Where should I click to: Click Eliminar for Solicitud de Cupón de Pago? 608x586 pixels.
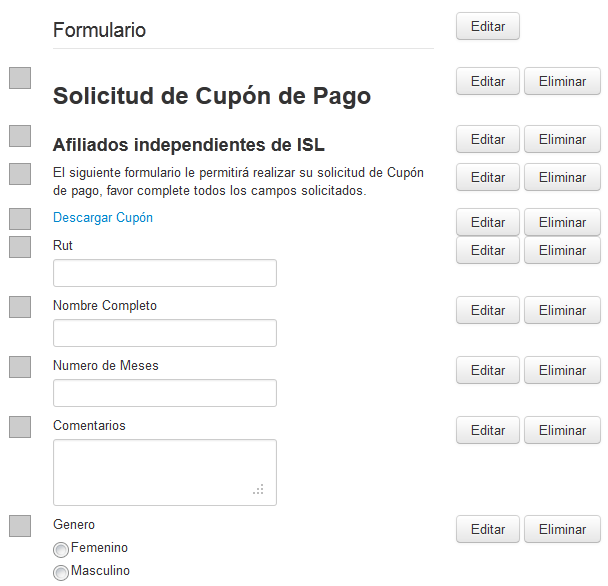pos(562,81)
